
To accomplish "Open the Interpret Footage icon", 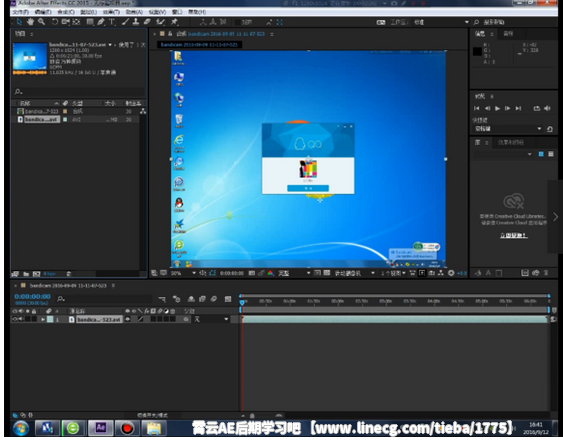I will (x=15, y=274).
